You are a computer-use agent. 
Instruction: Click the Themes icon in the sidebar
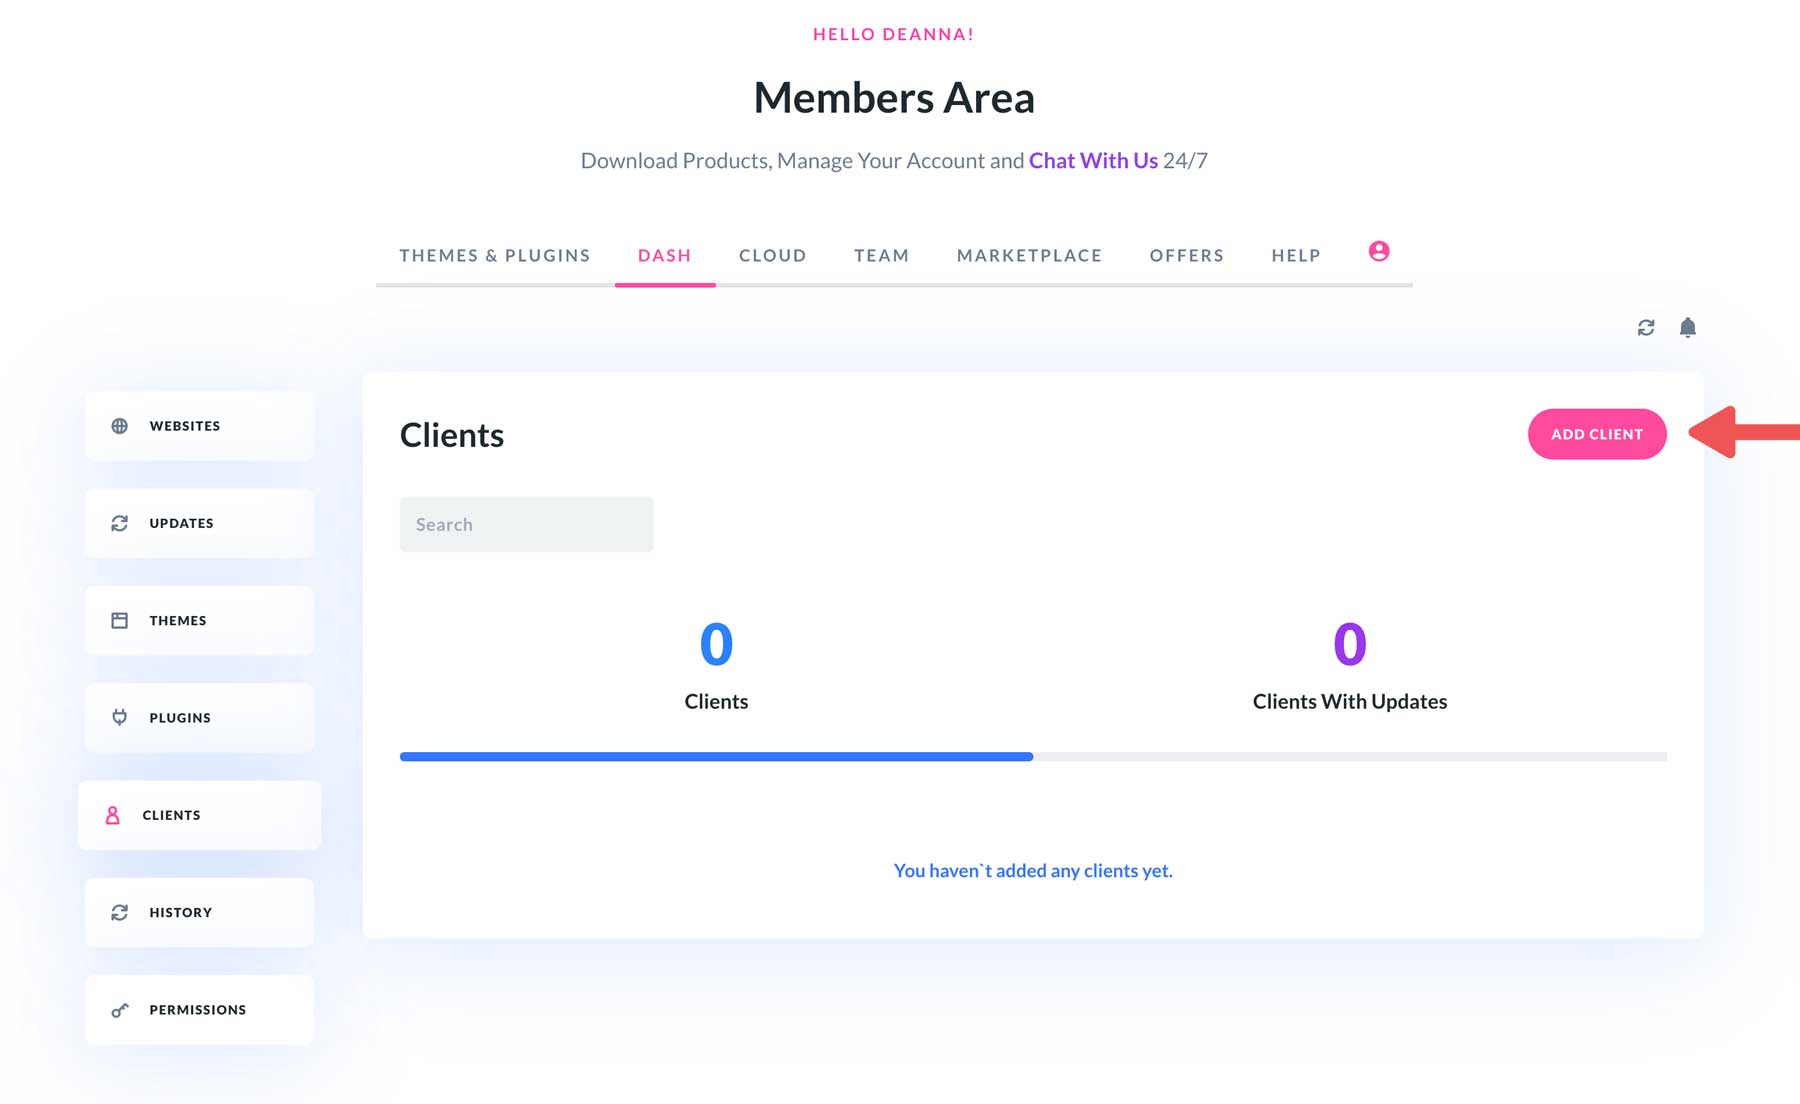click(x=120, y=620)
